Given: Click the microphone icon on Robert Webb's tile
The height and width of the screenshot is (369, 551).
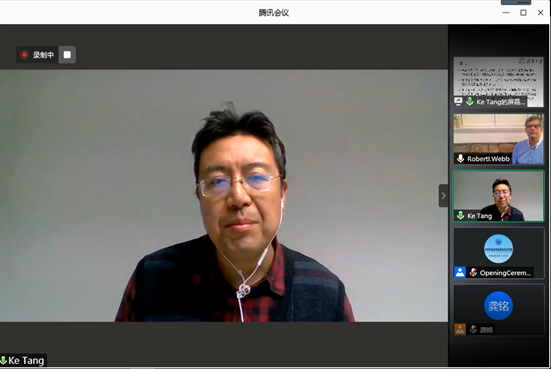Looking at the screenshot, I should tap(460, 158).
